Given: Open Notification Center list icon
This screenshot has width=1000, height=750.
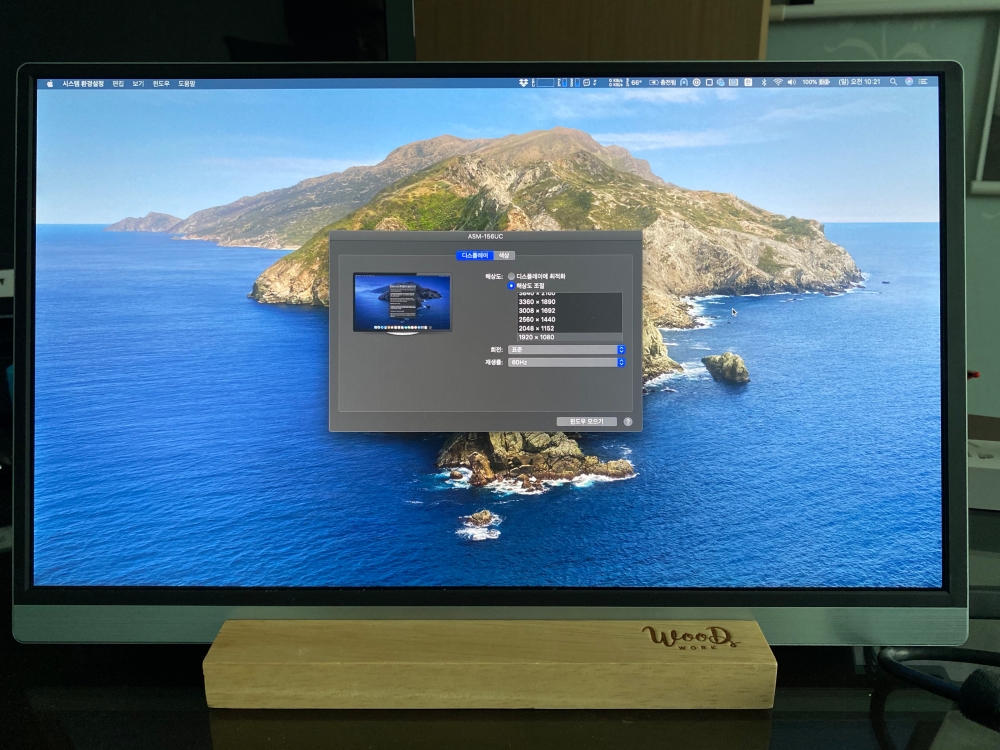Looking at the screenshot, I should (x=923, y=82).
